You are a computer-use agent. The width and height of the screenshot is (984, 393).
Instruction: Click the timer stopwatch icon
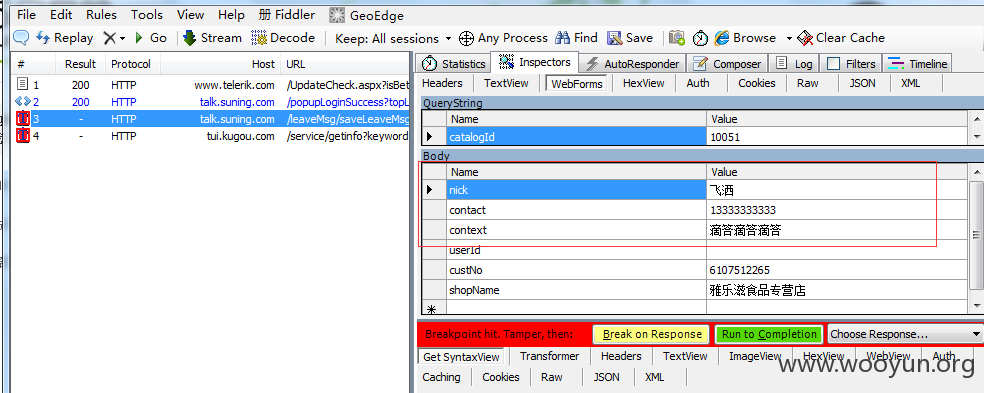[700, 38]
